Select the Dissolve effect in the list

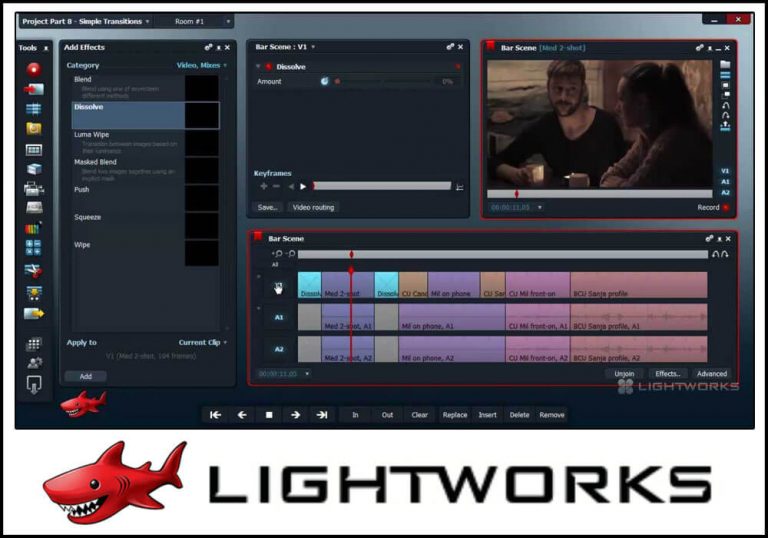click(x=145, y=115)
